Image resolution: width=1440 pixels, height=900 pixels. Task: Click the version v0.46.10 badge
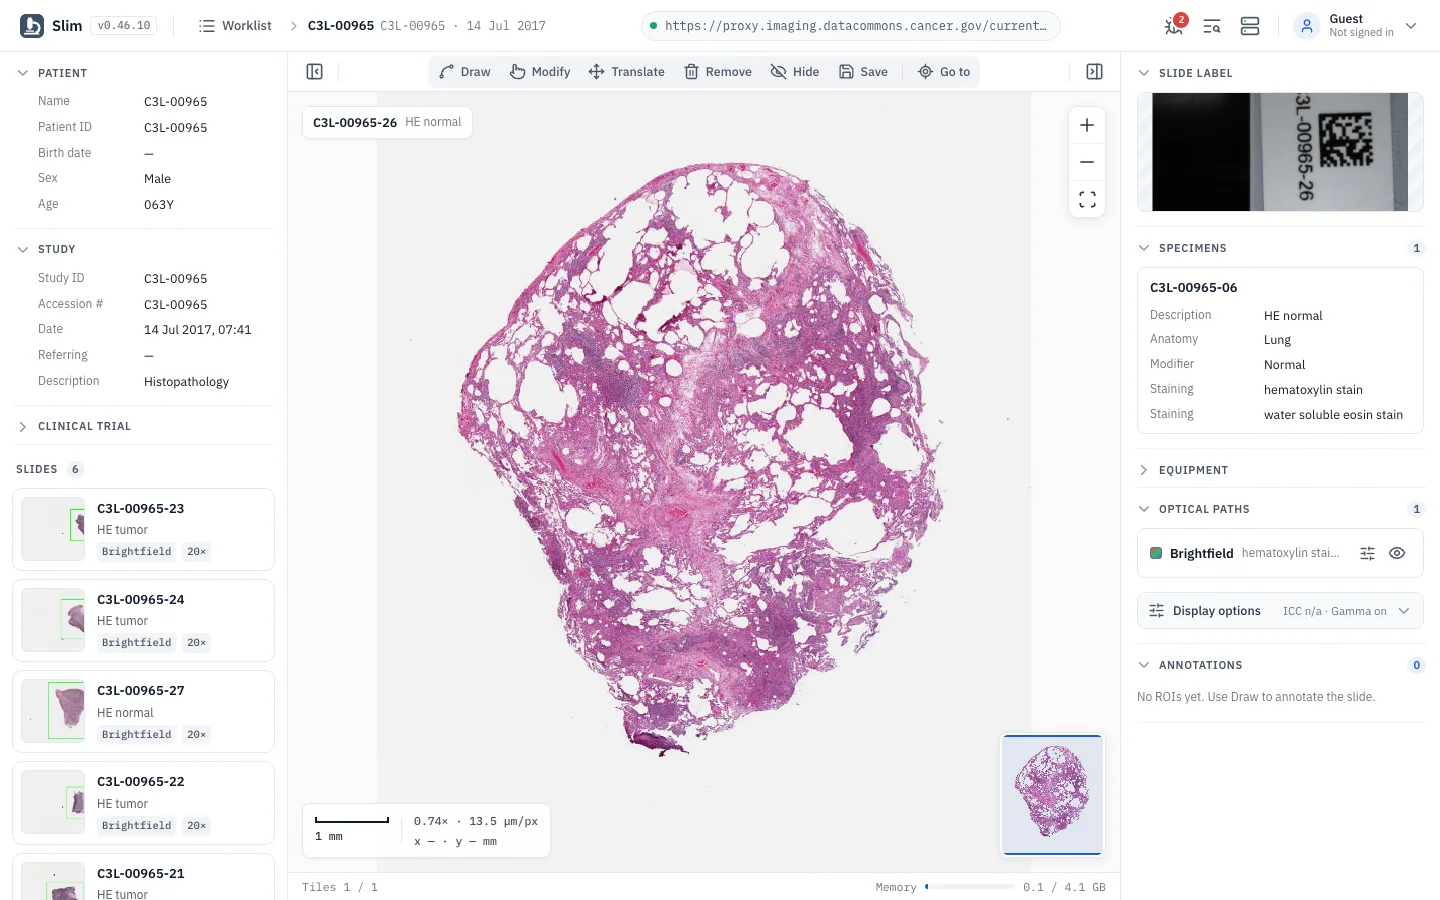pyautogui.click(x=124, y=26)
